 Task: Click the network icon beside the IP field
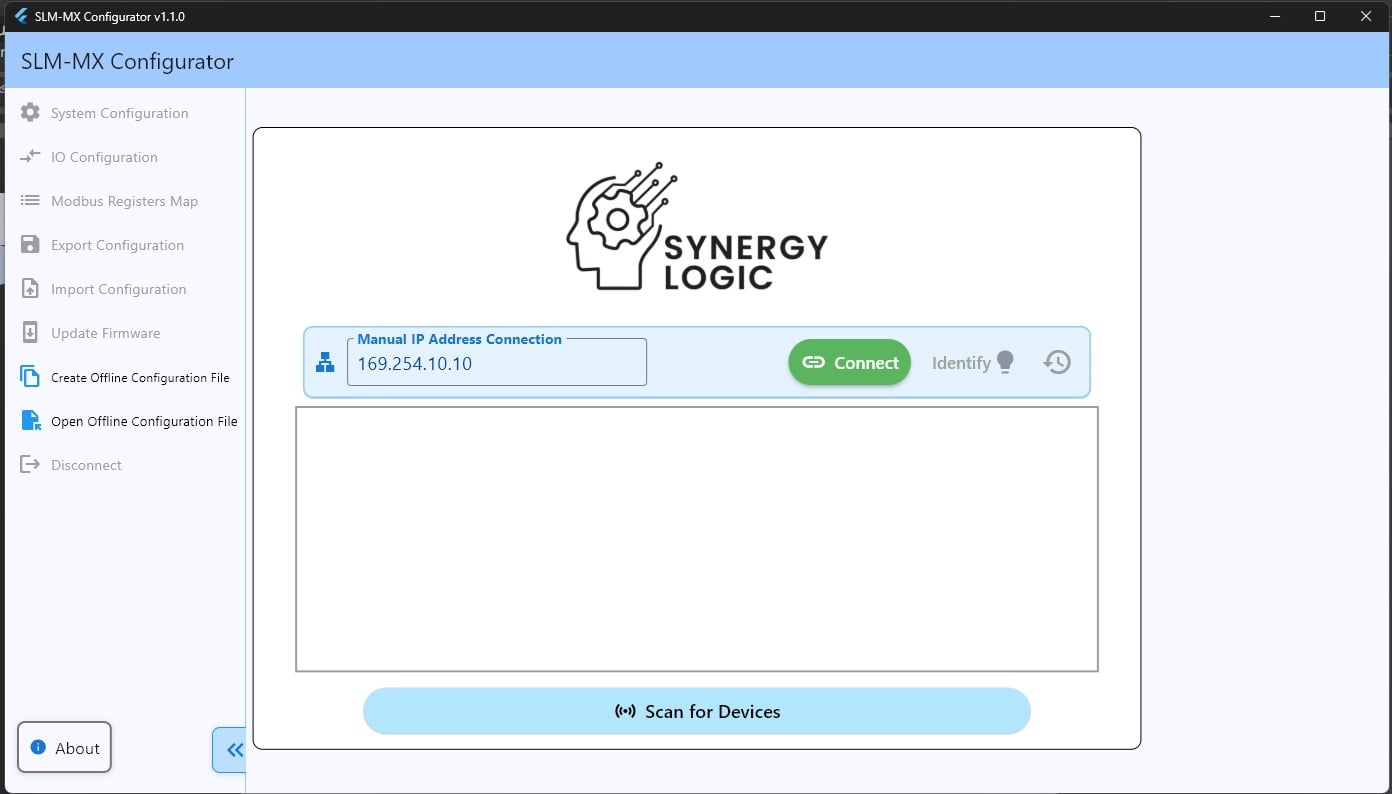tap(325, 363)
